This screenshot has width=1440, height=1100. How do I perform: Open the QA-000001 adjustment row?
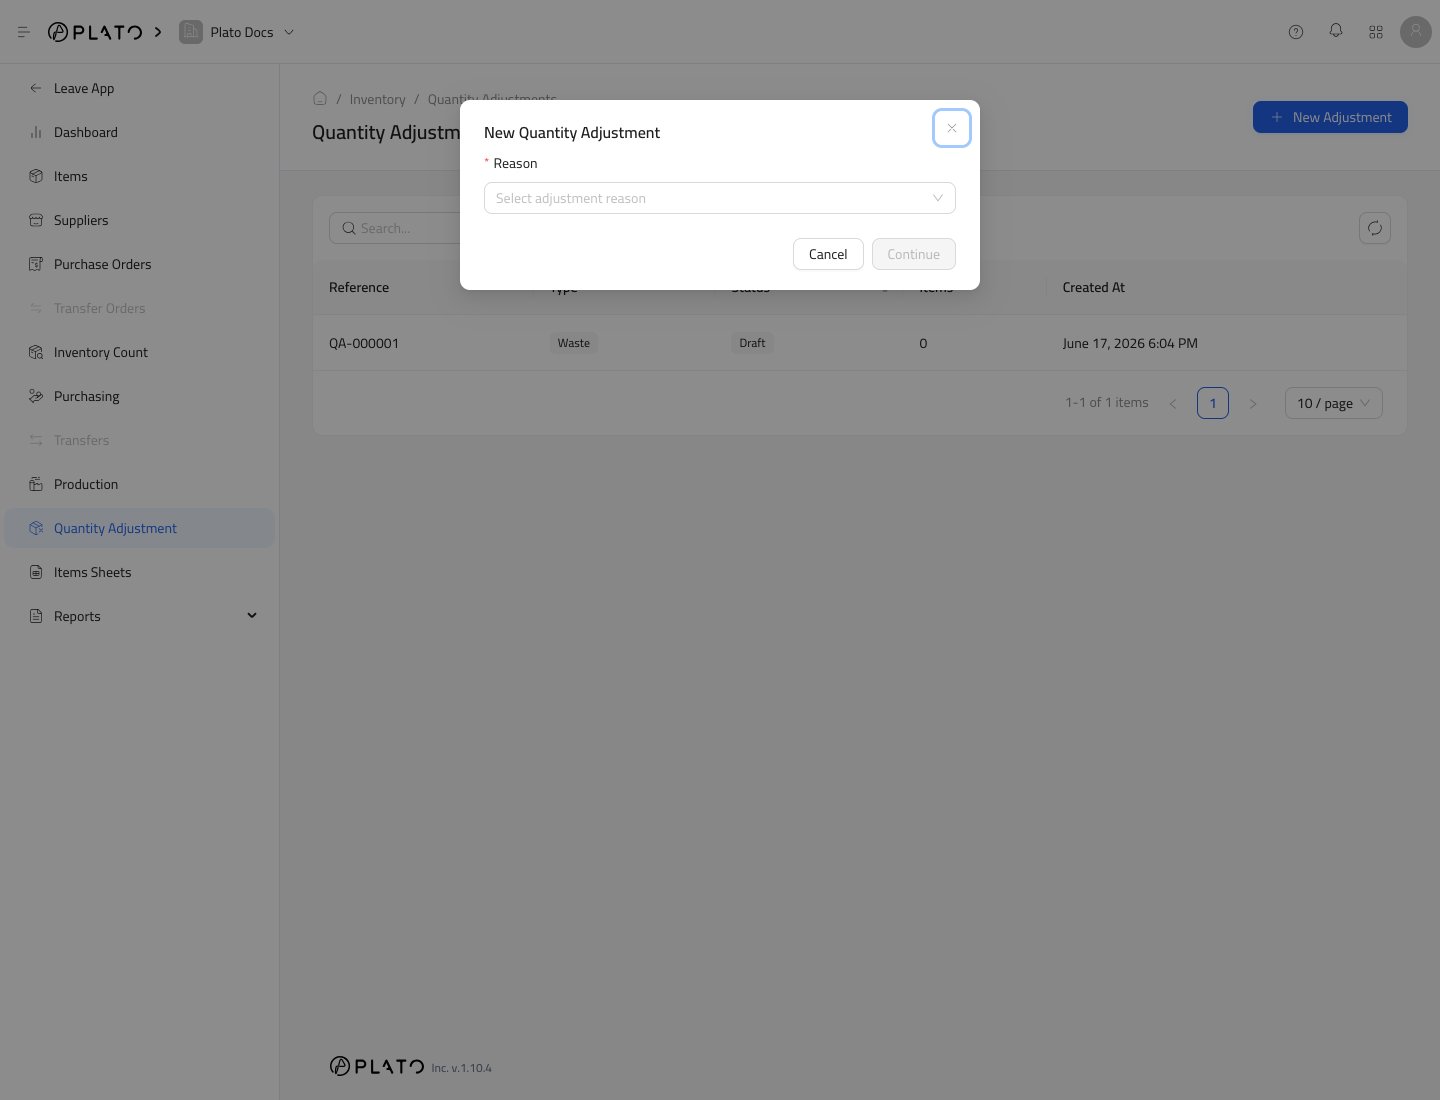click(x=860, y=343)
